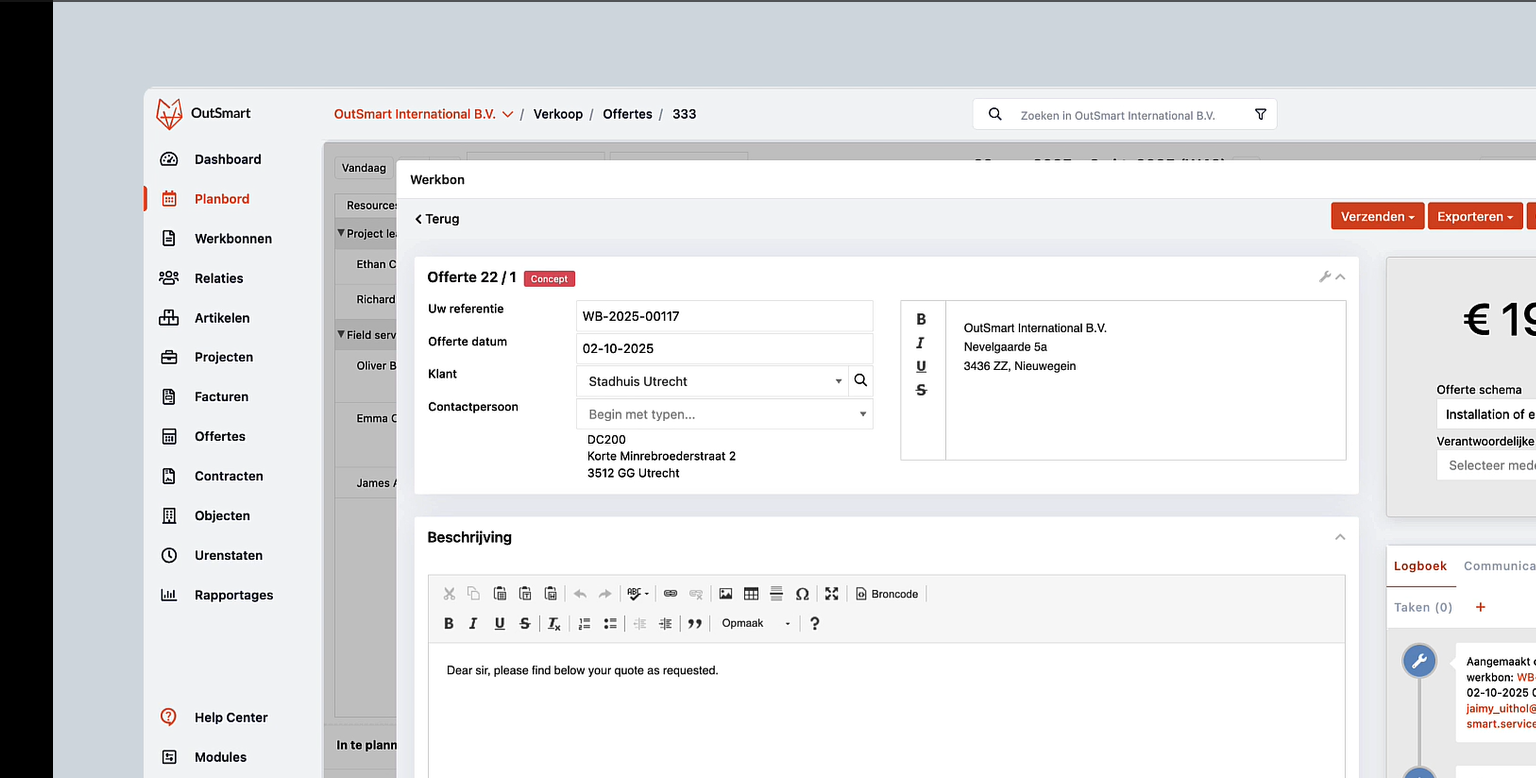Go back using the Terug link
1536x778 pixels.
click(x=437, y=219)
